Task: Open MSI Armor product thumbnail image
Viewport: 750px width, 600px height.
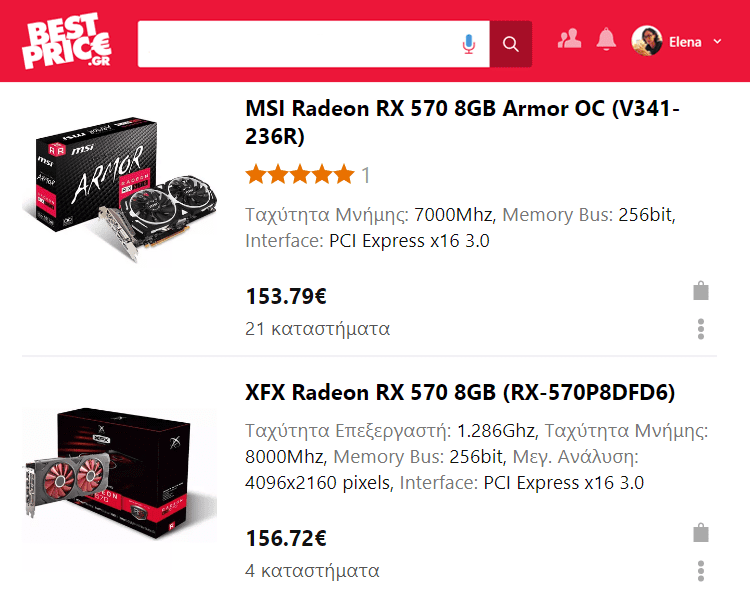Action: point(120,188)
